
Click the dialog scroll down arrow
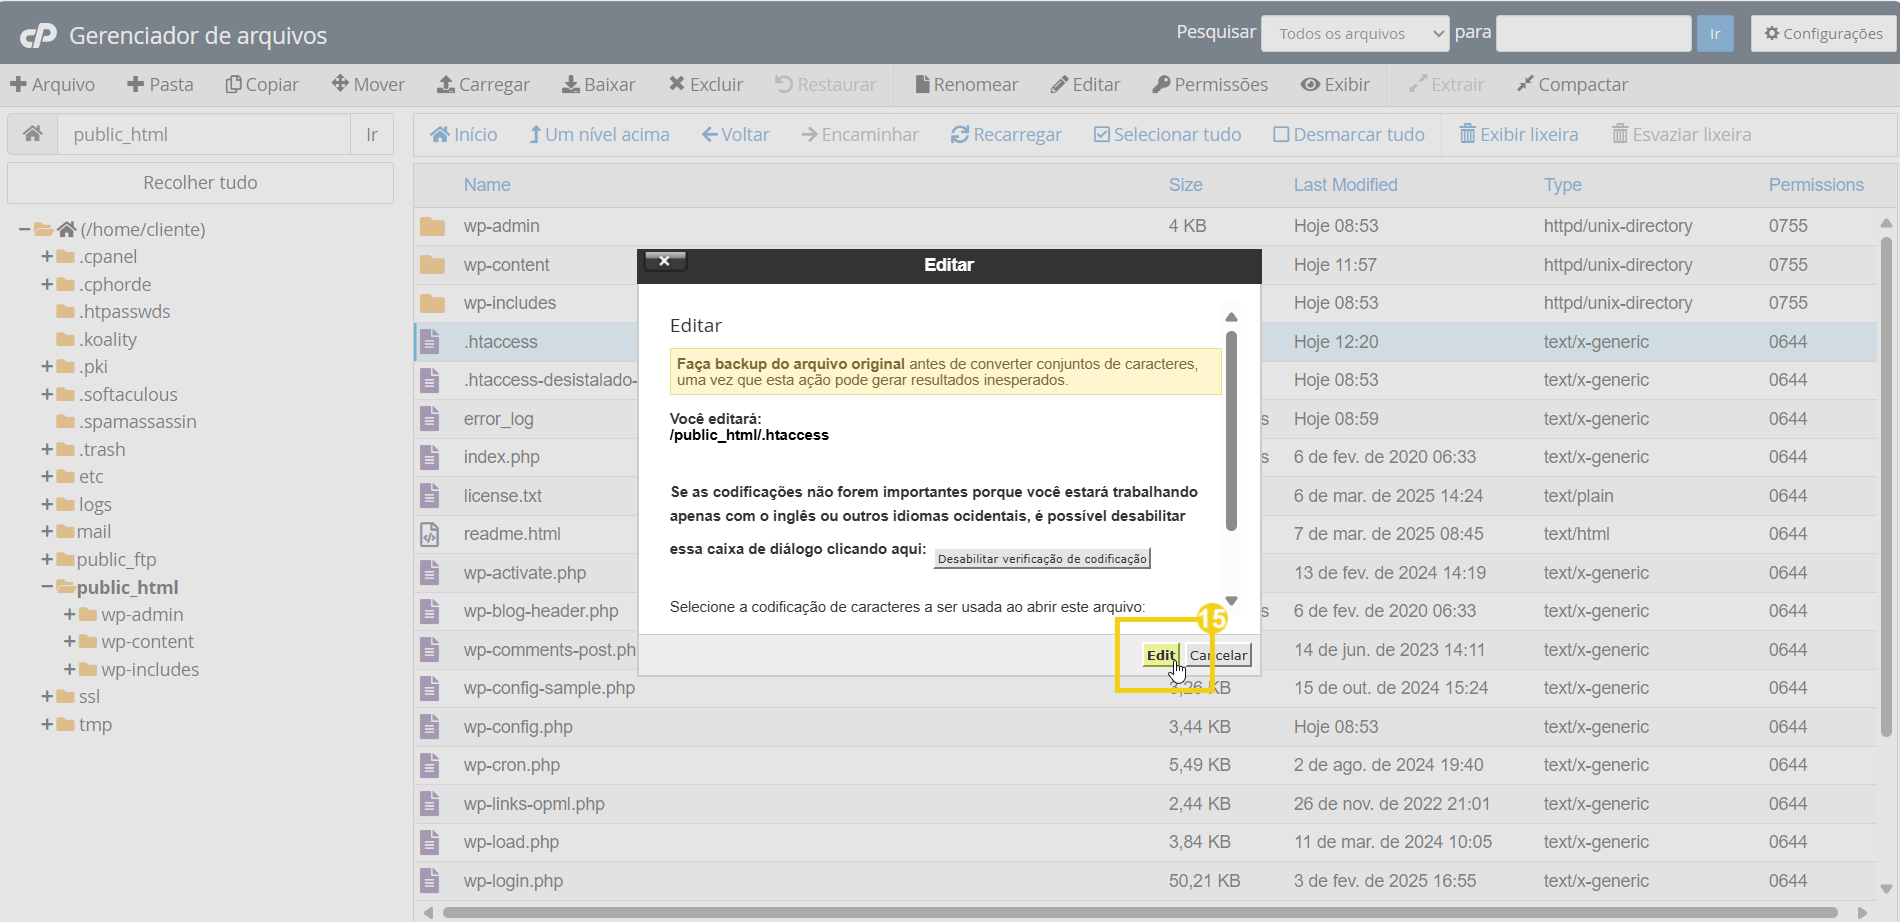tap(1231, 601)
